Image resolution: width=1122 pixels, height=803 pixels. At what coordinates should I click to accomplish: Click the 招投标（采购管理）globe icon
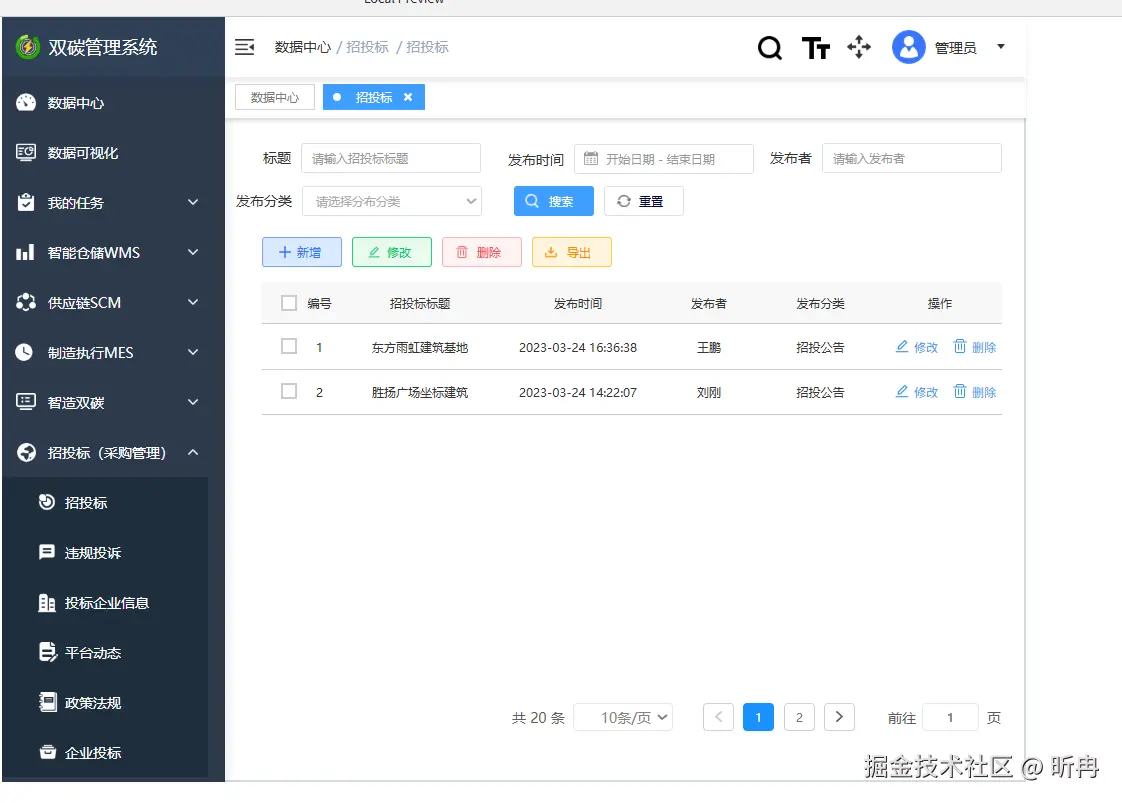pos(26,452)
